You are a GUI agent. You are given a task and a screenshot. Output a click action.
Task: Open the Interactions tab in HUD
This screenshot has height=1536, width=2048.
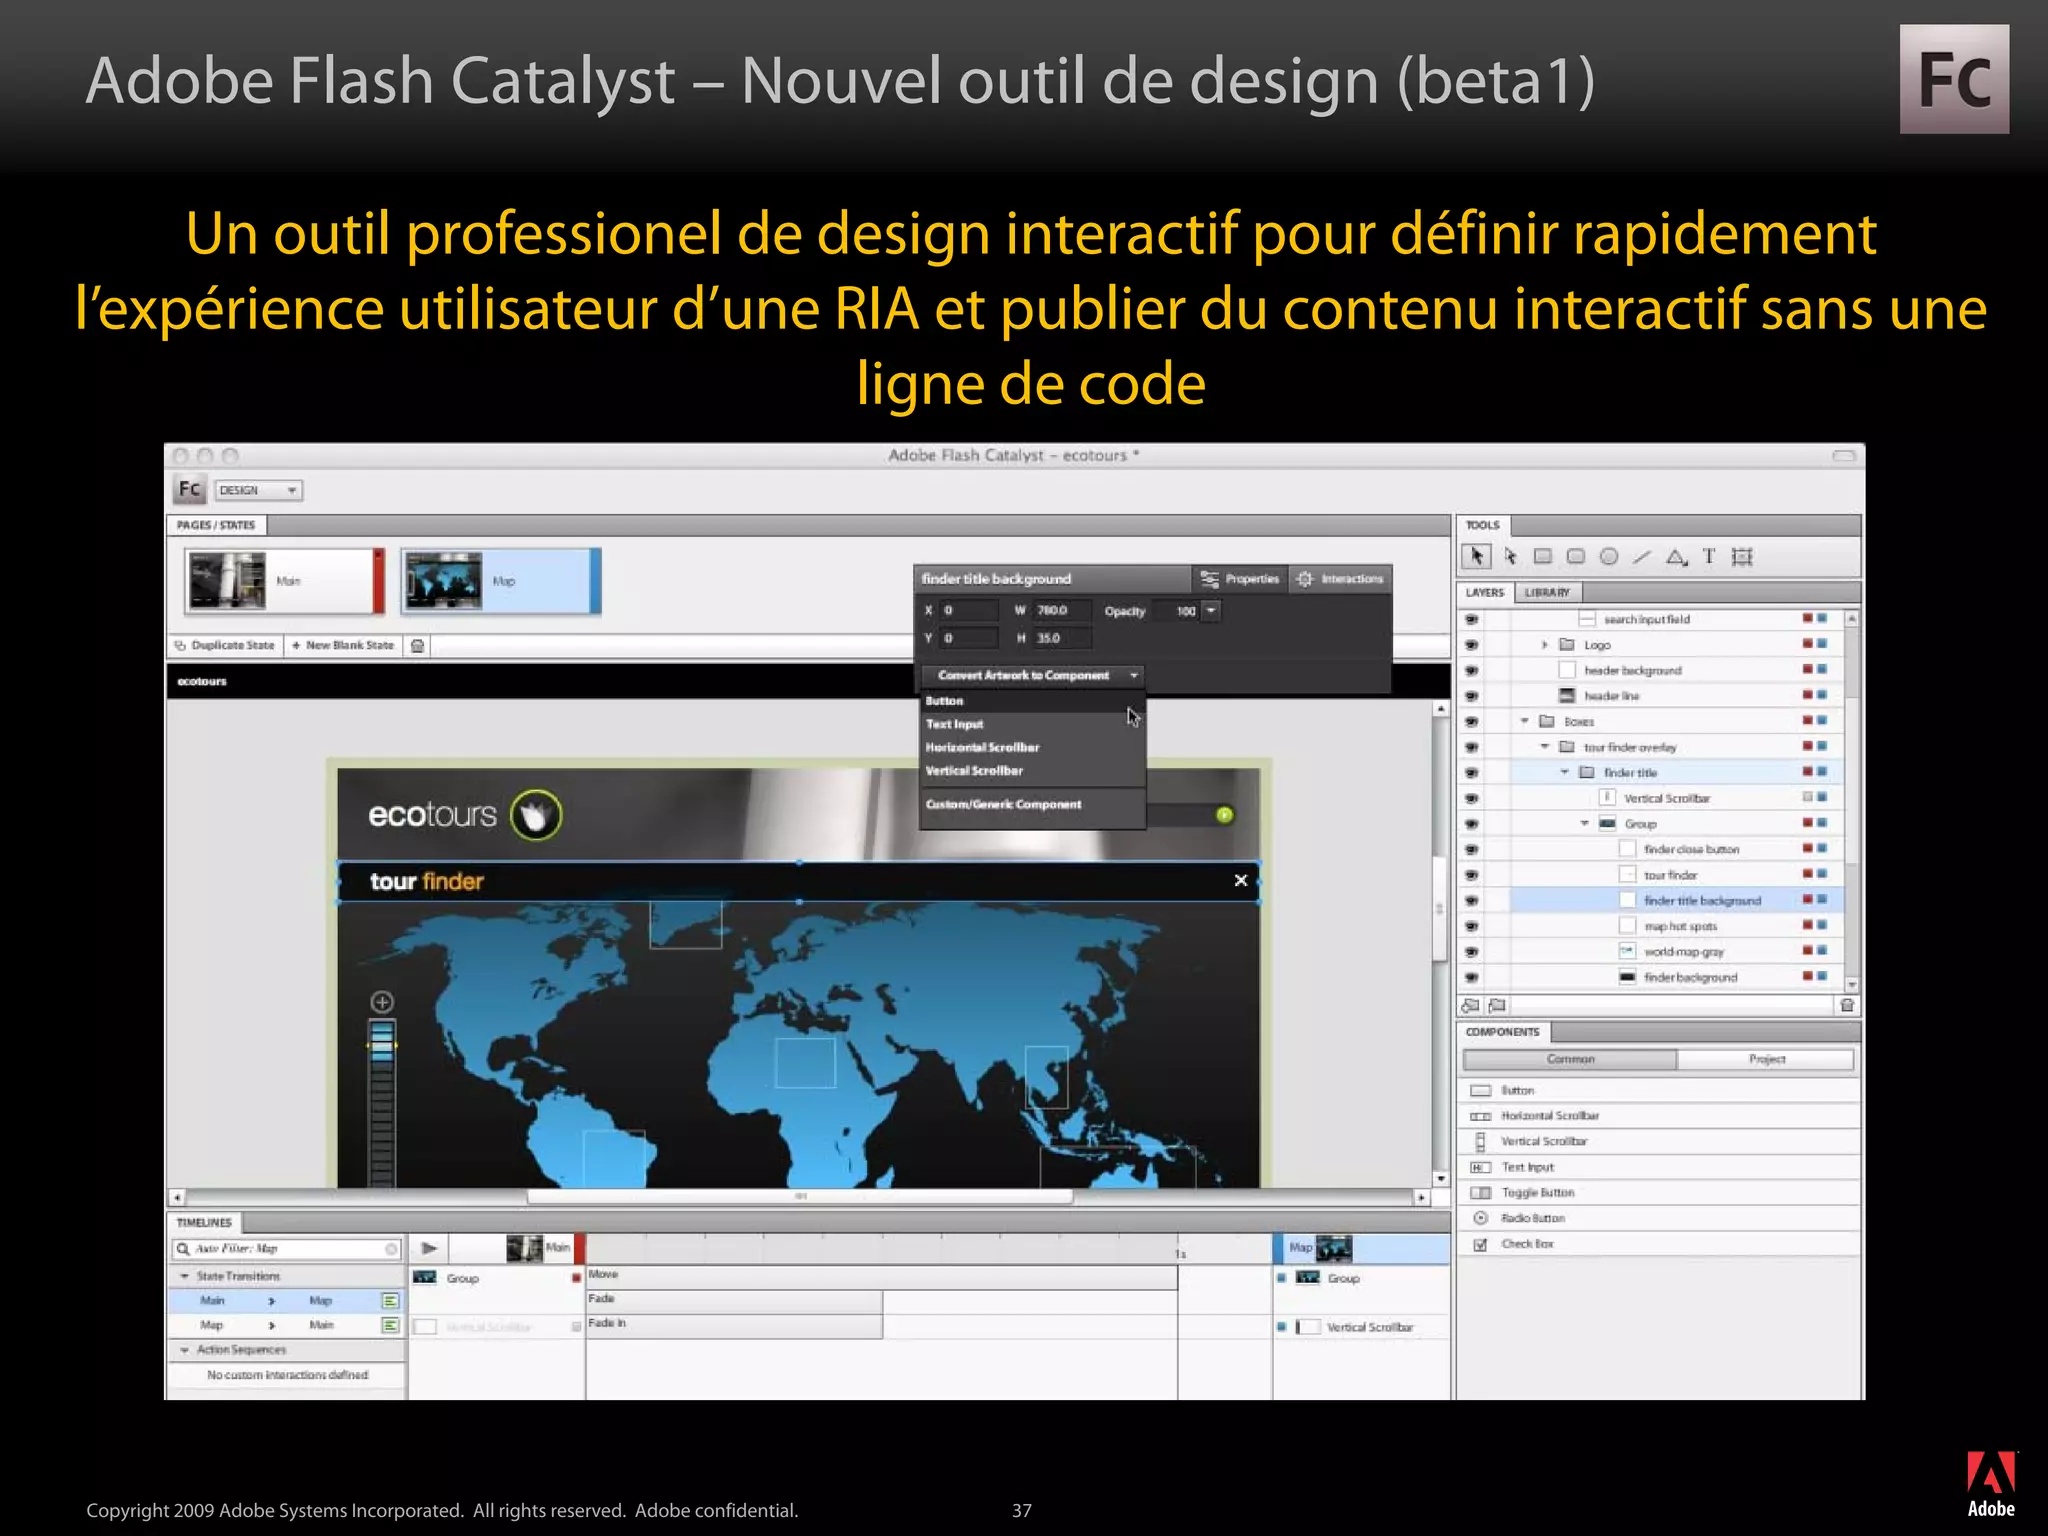(x=1340, y=579)
